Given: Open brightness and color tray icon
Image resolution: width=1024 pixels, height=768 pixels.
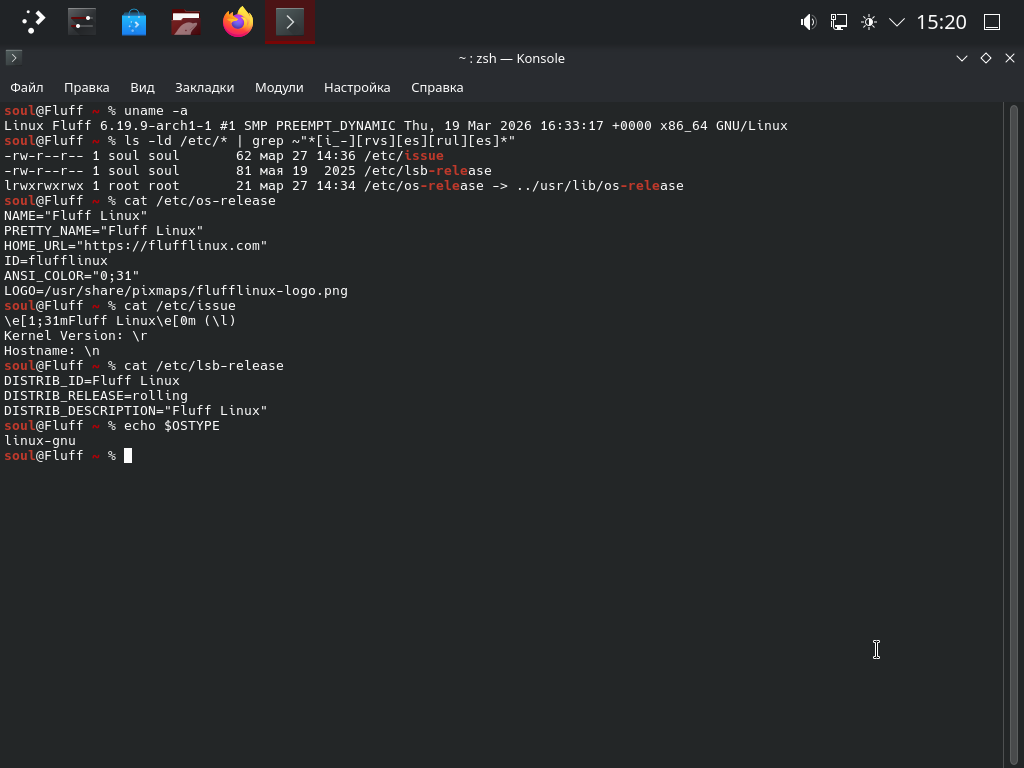Looking at the screenshot, I should click(x=869, y=22).
